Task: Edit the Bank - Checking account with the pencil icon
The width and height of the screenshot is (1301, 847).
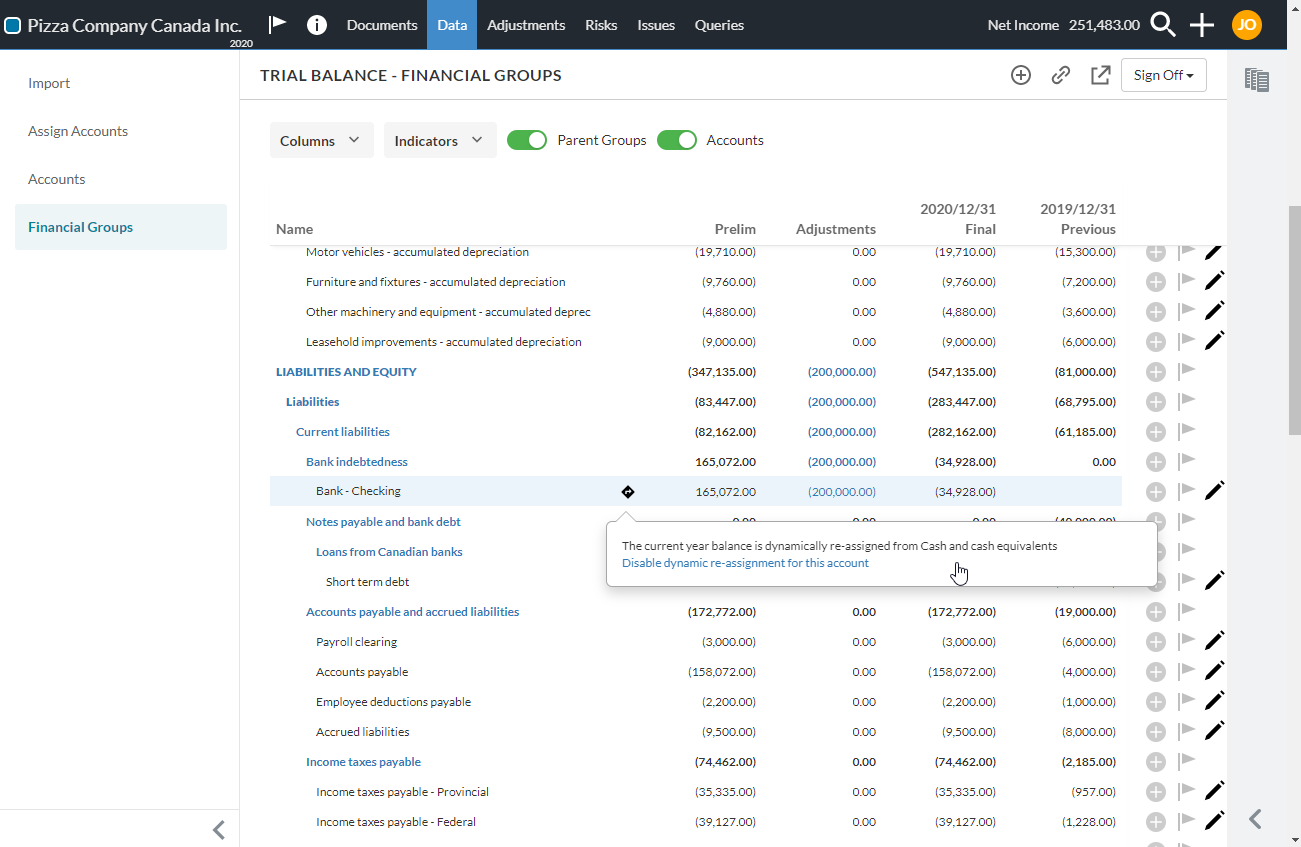Action: (1214, 489)
